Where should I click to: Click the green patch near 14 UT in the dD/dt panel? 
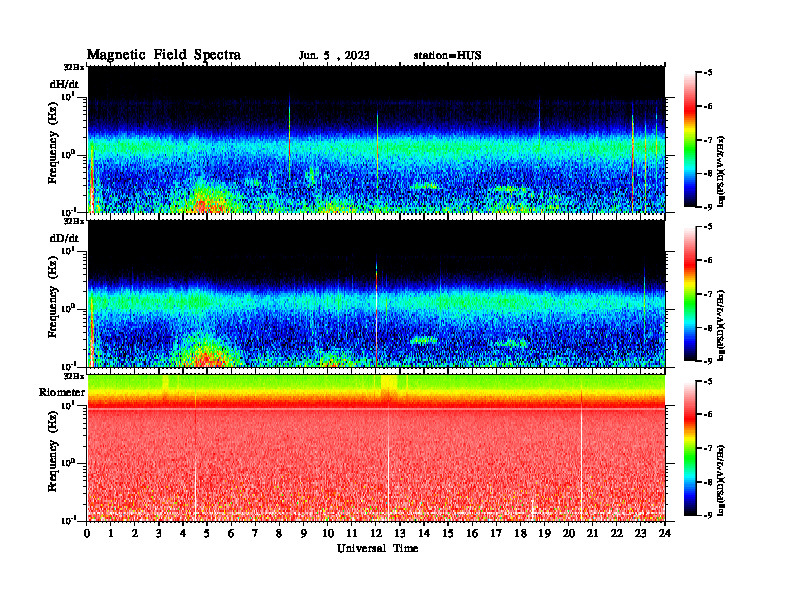click(424, 340)
